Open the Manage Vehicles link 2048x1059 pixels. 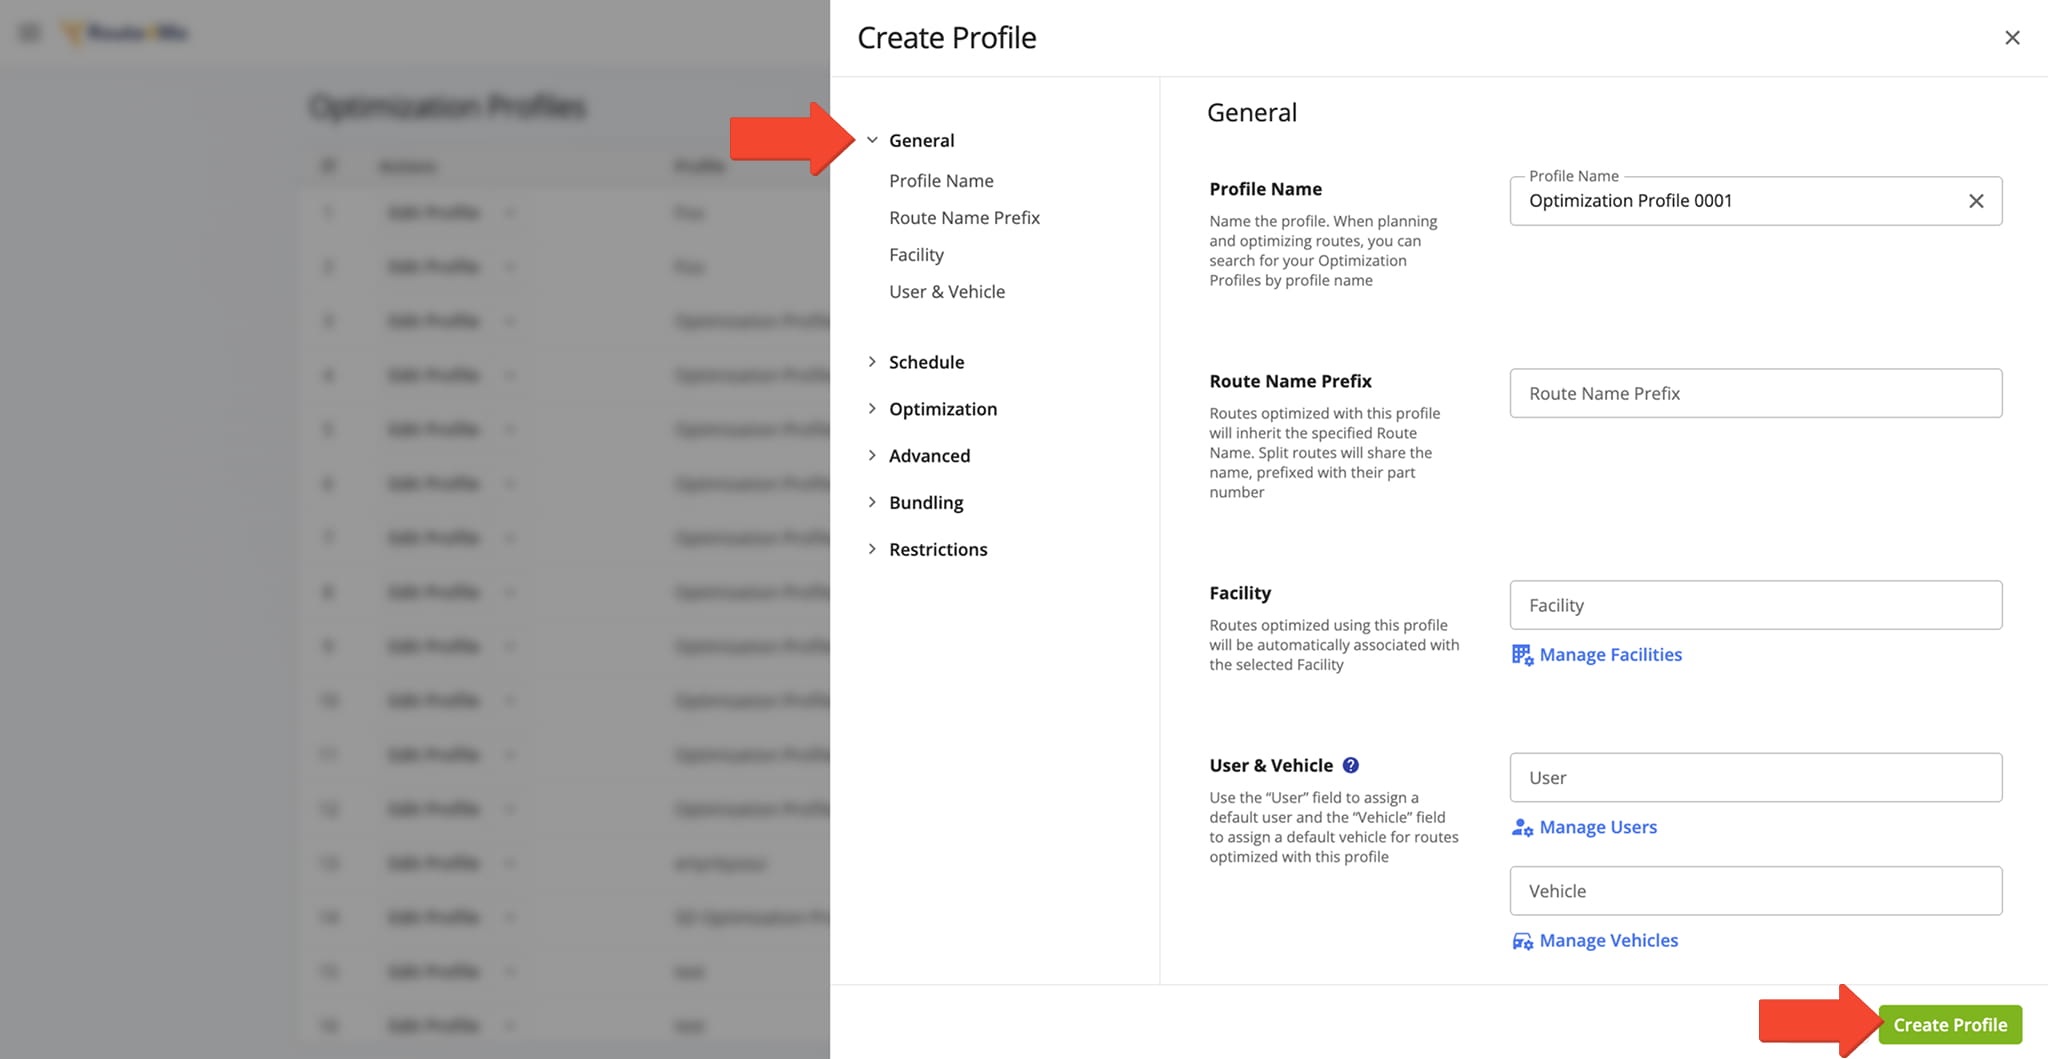(x=1608, y=941)
